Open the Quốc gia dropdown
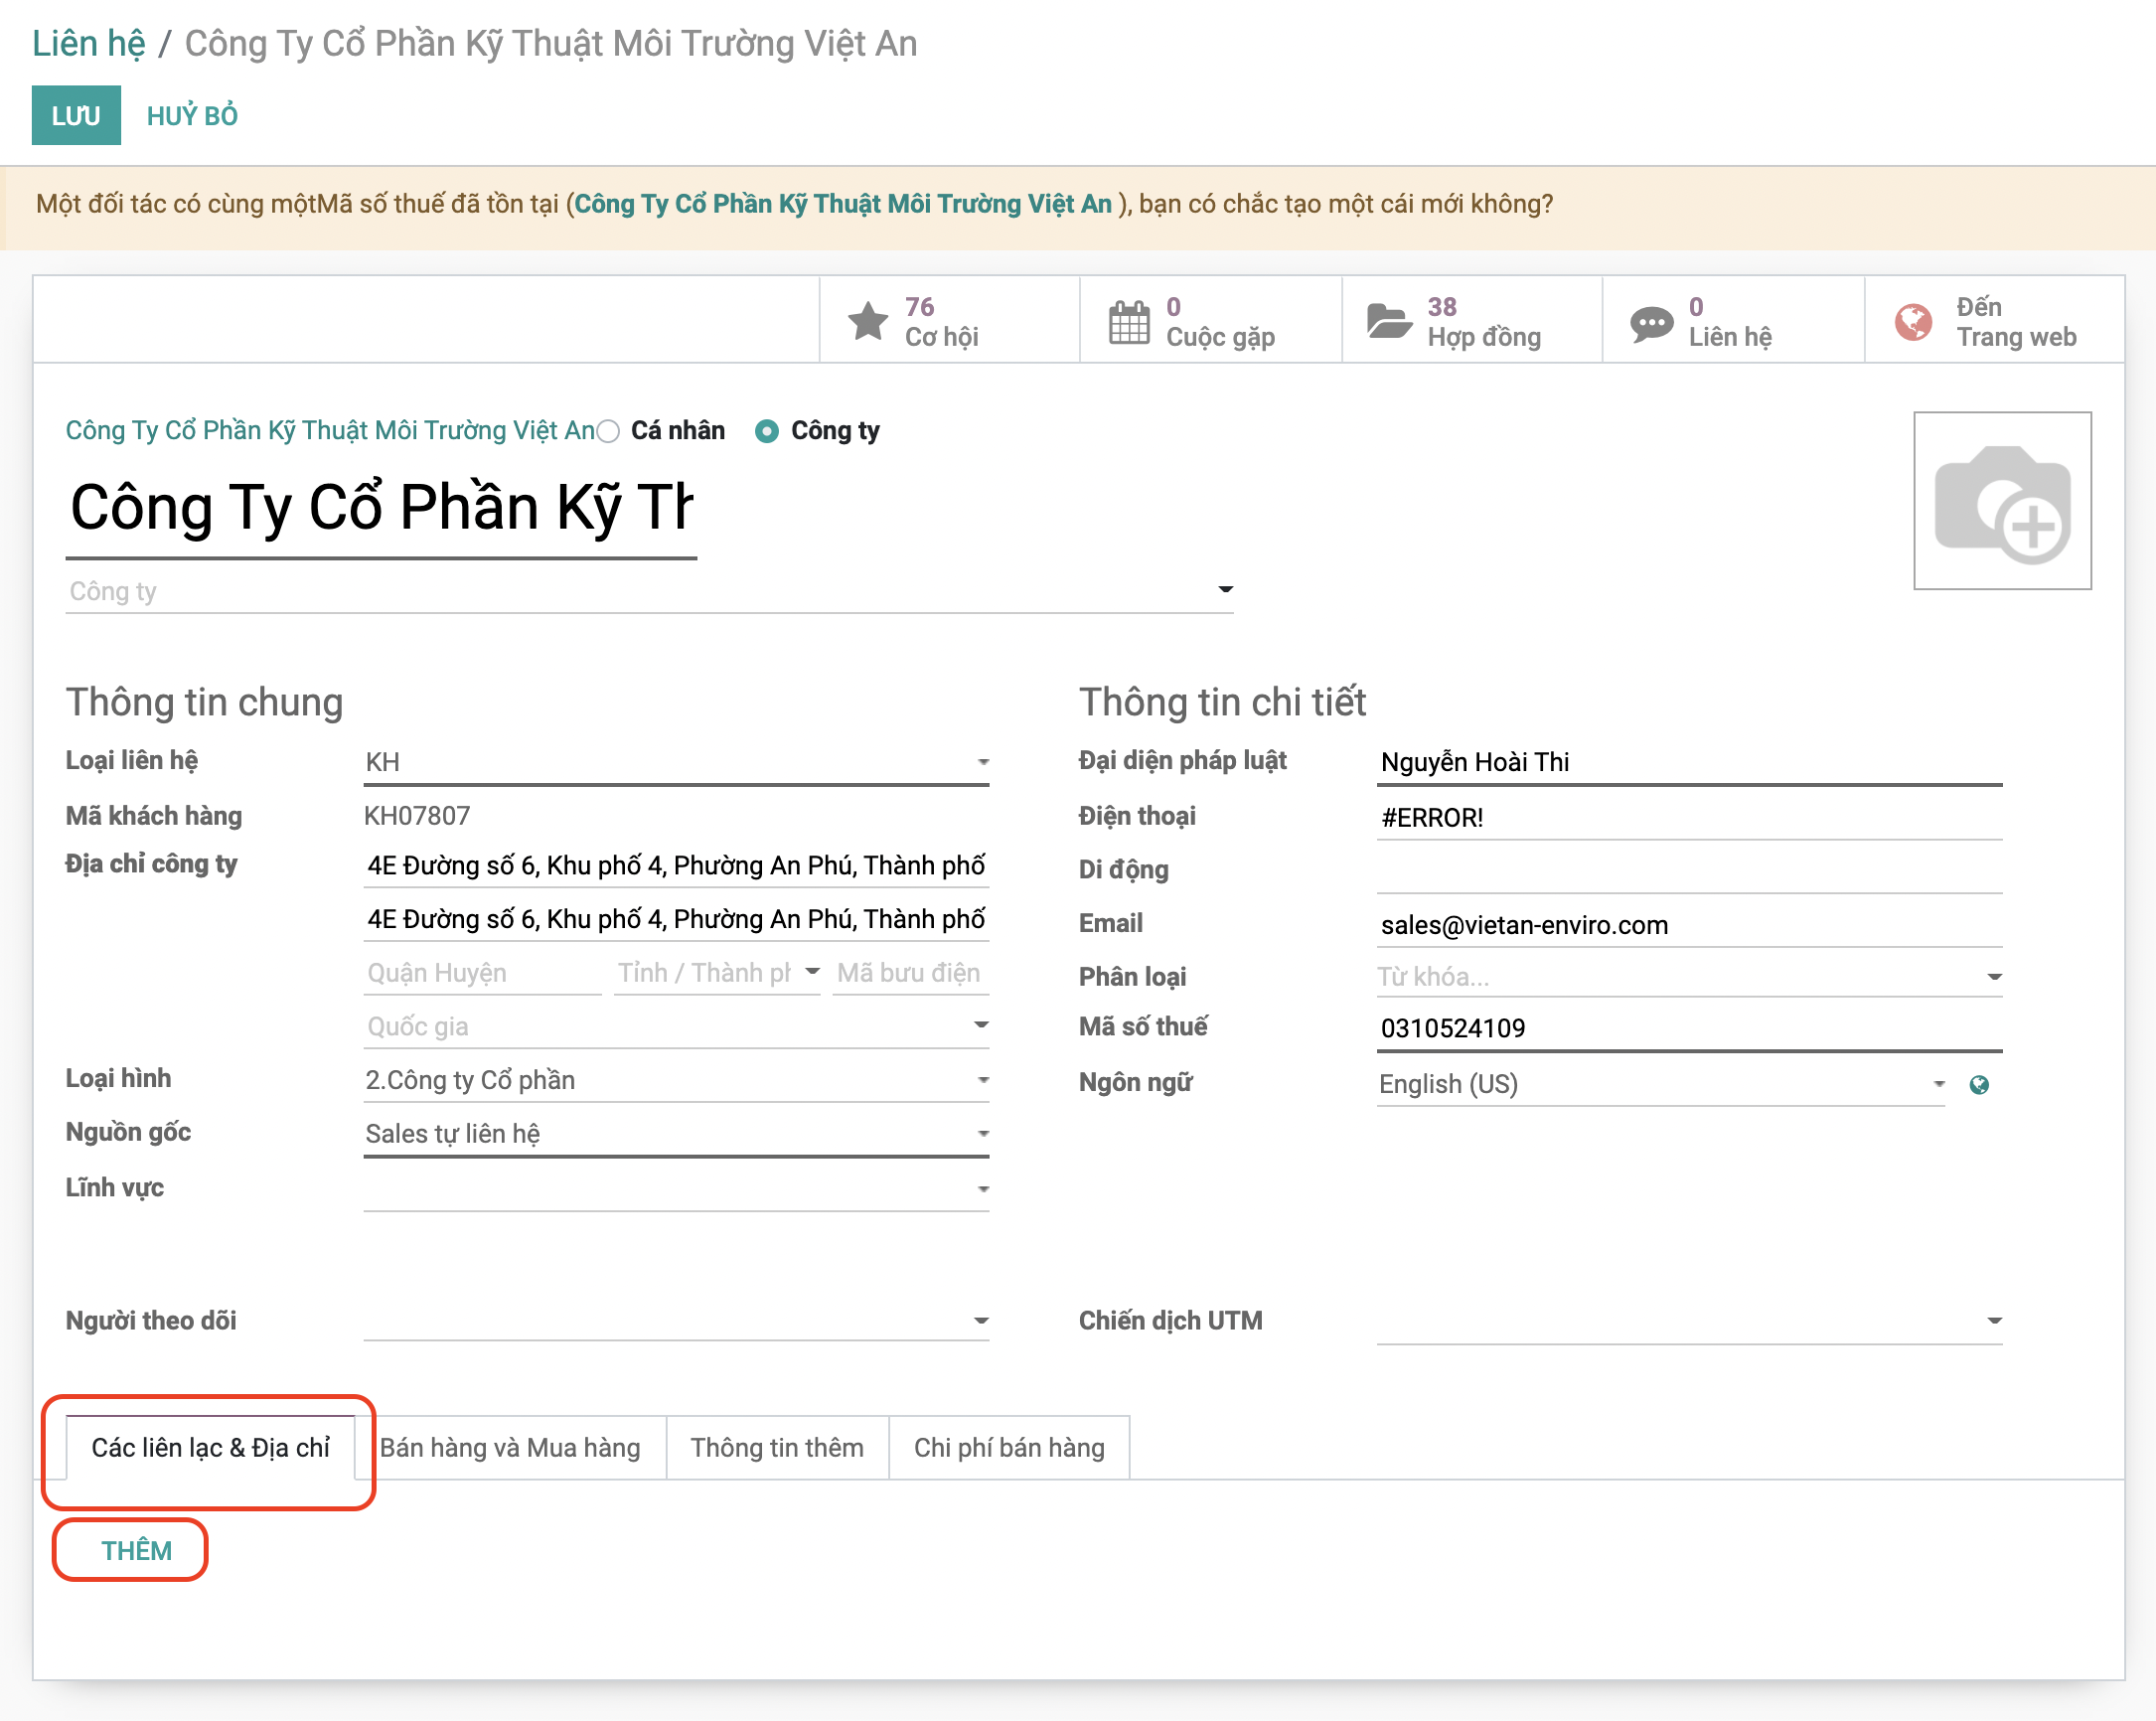Viewport: 2156px width, 1721px height. point(981,1026)
